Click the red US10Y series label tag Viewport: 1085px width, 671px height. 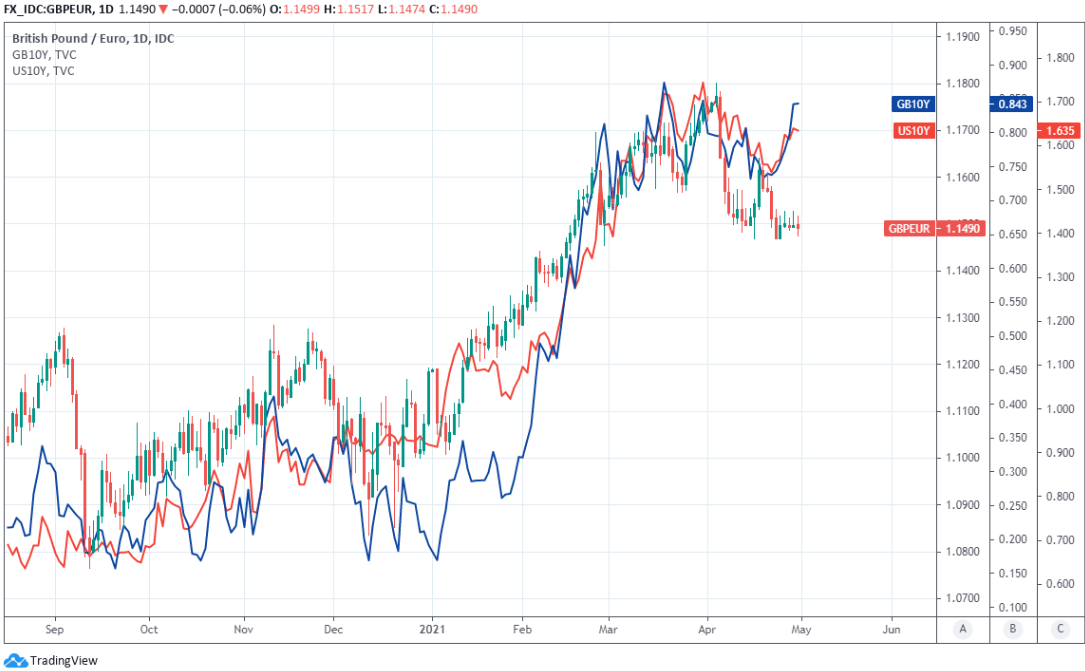pos(912,130)
